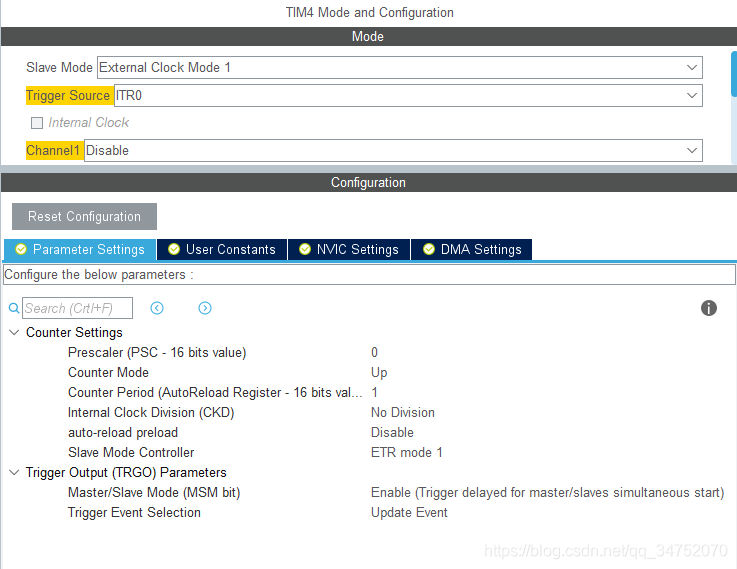The width and height of the screenshot is (737, 569).
Task: Click the Trigger Event Selection label
Action: (134, 513)
